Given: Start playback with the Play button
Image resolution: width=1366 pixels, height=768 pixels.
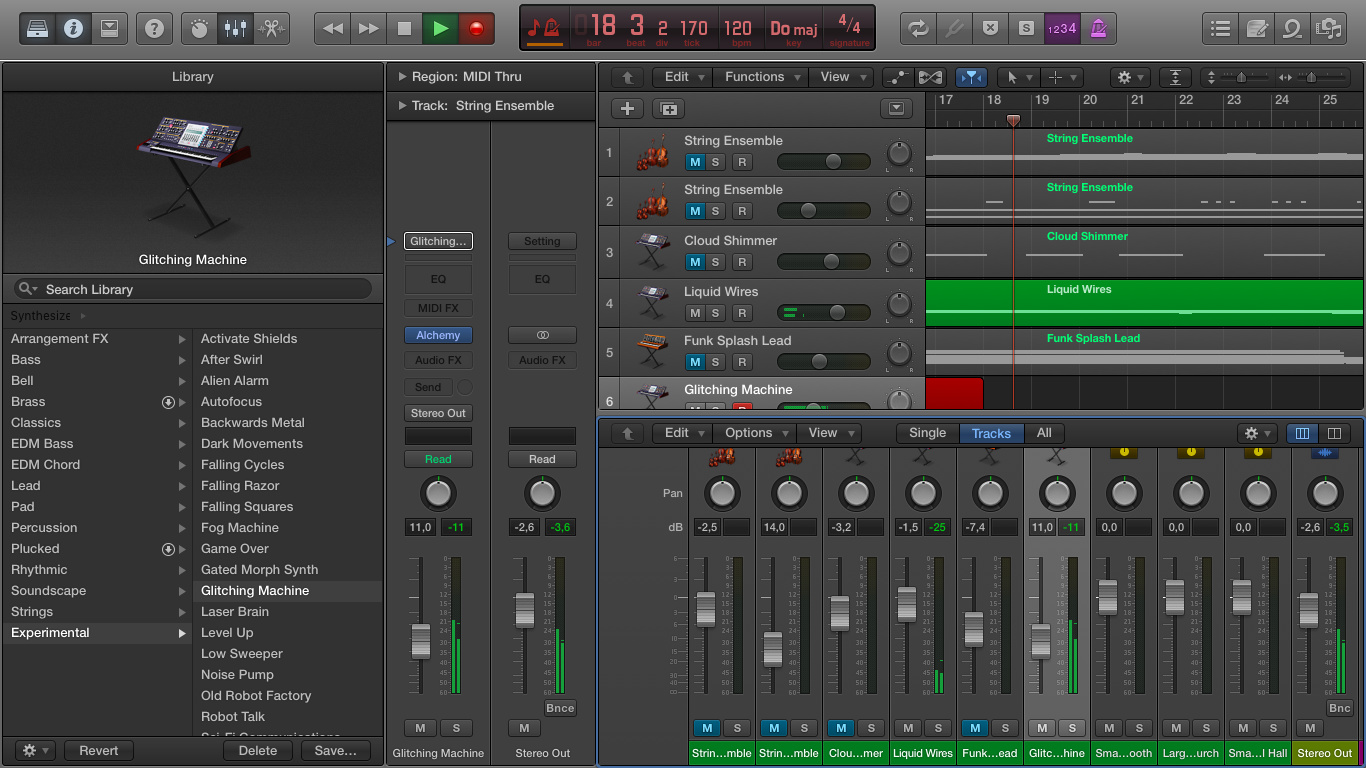Looking at the screenshot, I should pyautogui.click(x=440, y=28).
